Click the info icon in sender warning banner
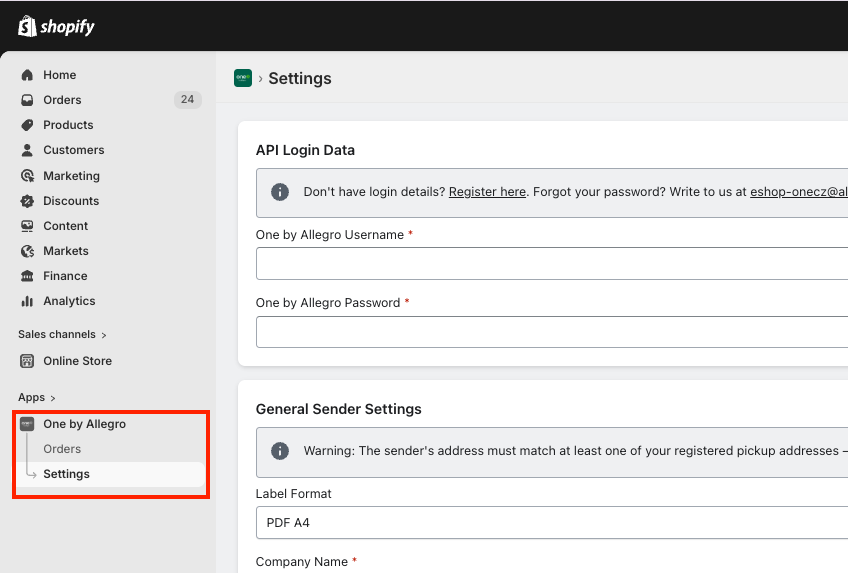Viewport: 848px width, 573px height. pyautogui.click(x=280, y=450)
